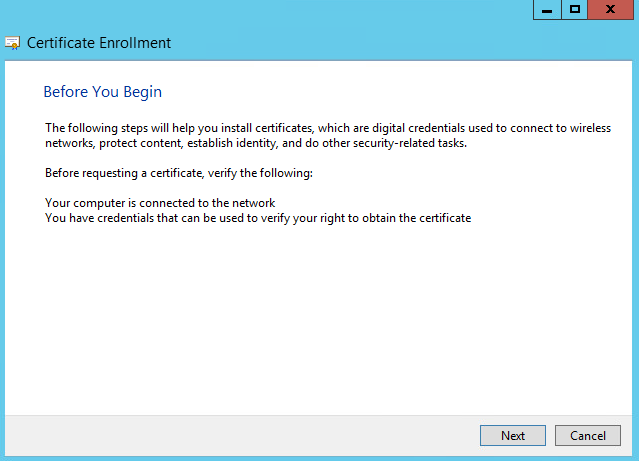Image resolution: width=639 pixels, height=461 pixels.
Task: Click the Certificate Enrollment title text
Action: 99,43
